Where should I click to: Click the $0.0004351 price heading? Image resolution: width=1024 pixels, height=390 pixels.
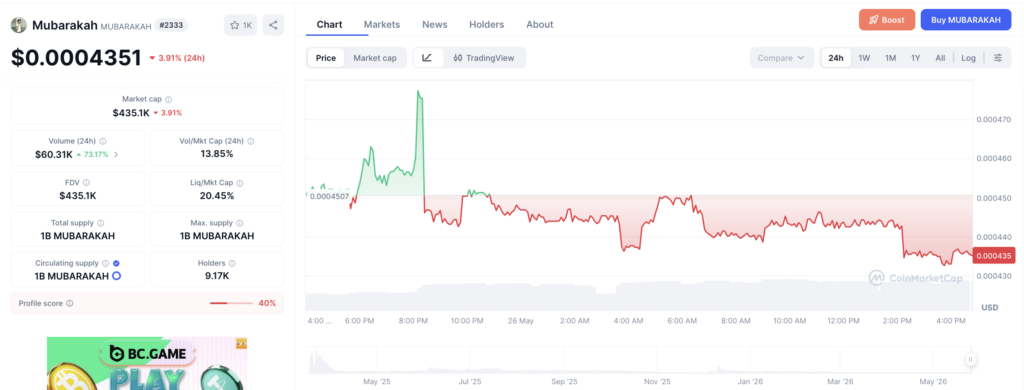pyautogui.click(x=76, y=57)
